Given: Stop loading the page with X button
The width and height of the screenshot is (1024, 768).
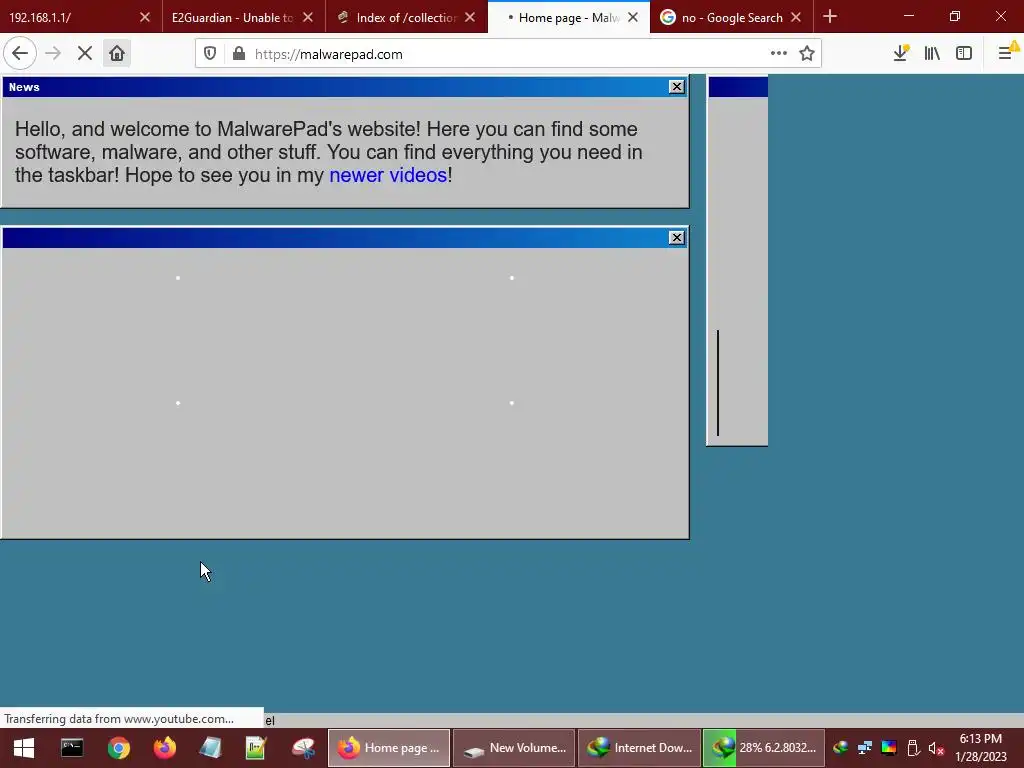Looking at the screenshot, I should (85, 54).
